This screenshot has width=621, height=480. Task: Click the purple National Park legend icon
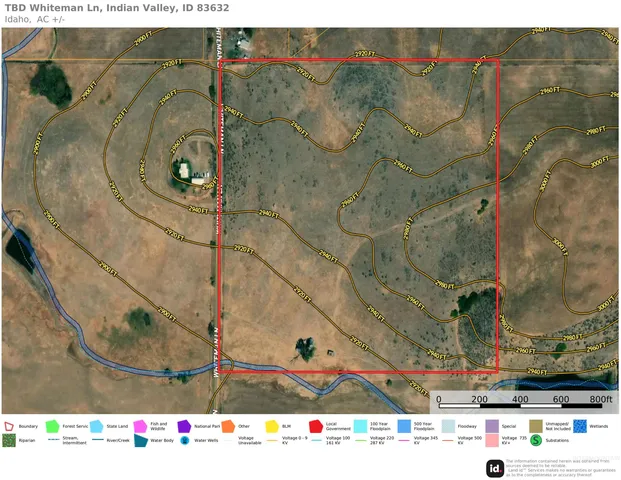click(x=184, y=426)
